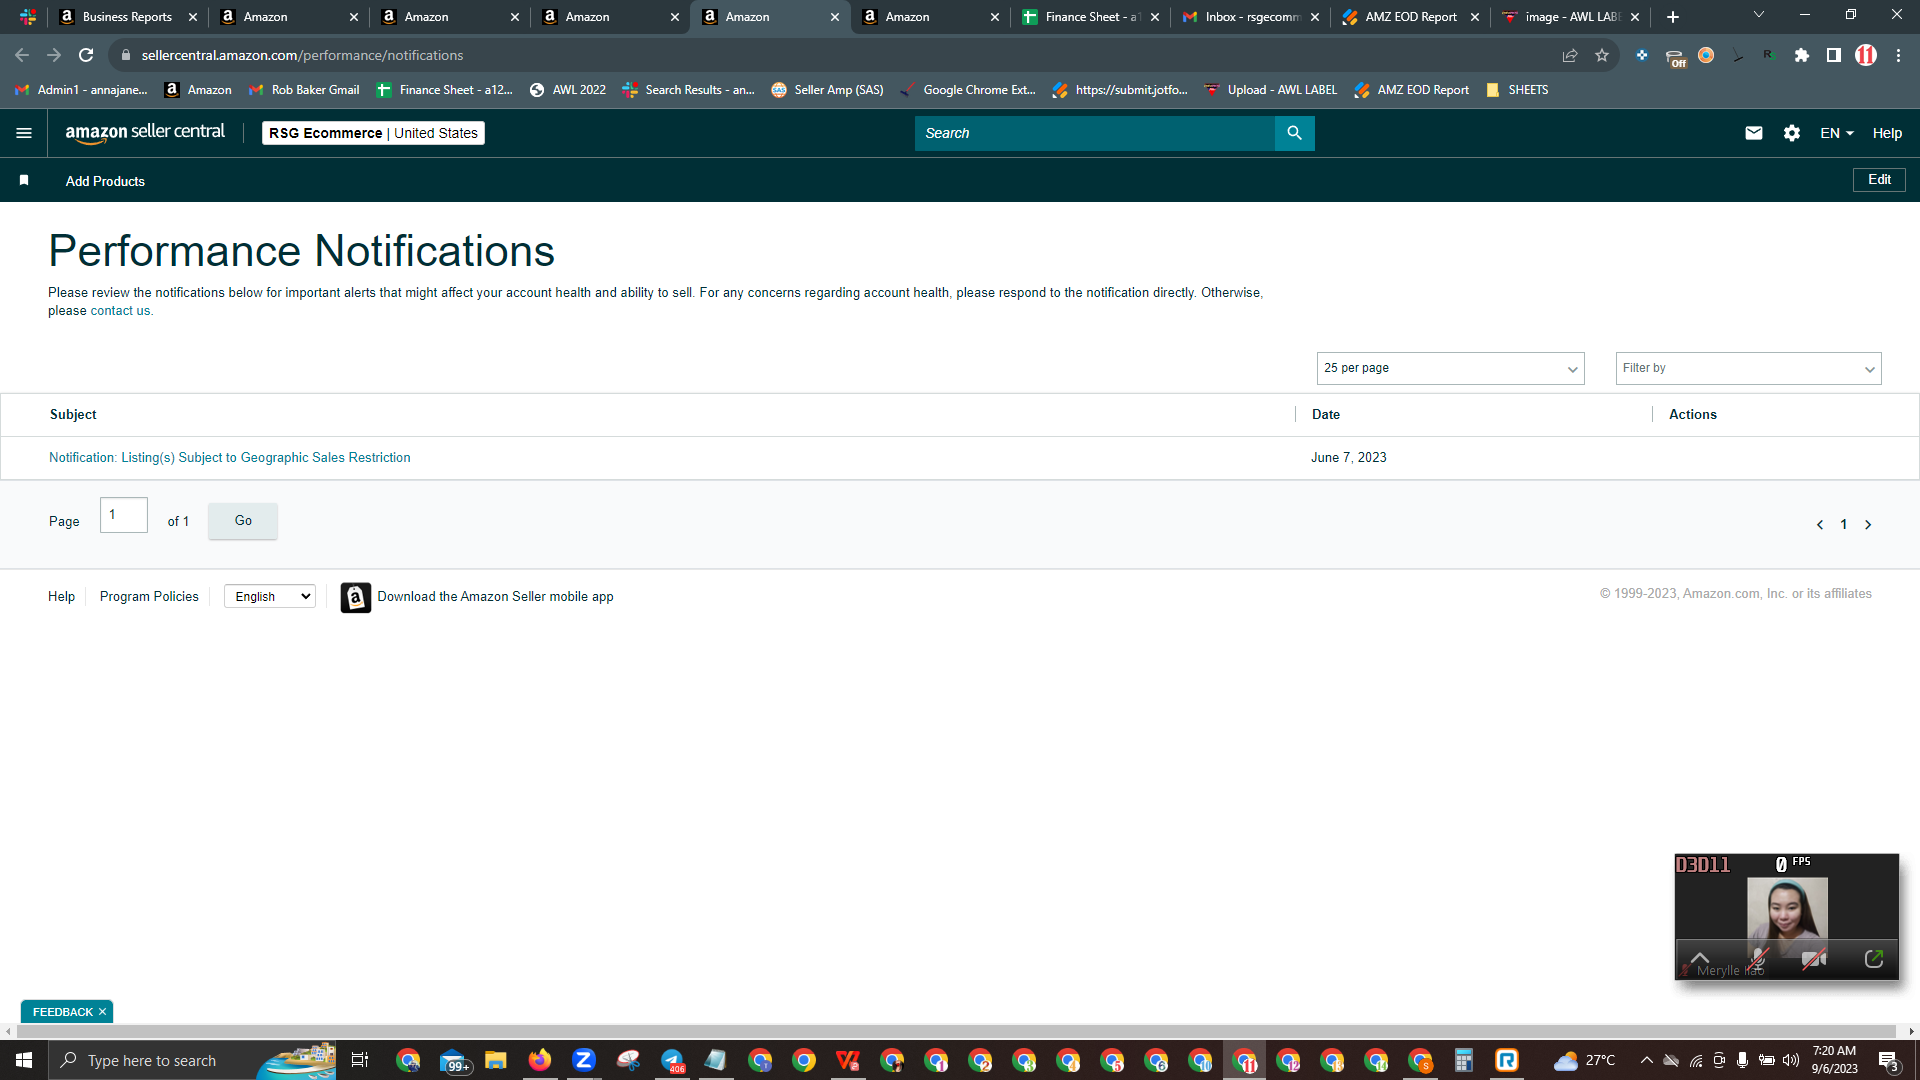Switch to the Inbox Gmail tab
The height and width of the screenshot is (1080, 1920).
pyautogui.click(x=1250, y=17)
